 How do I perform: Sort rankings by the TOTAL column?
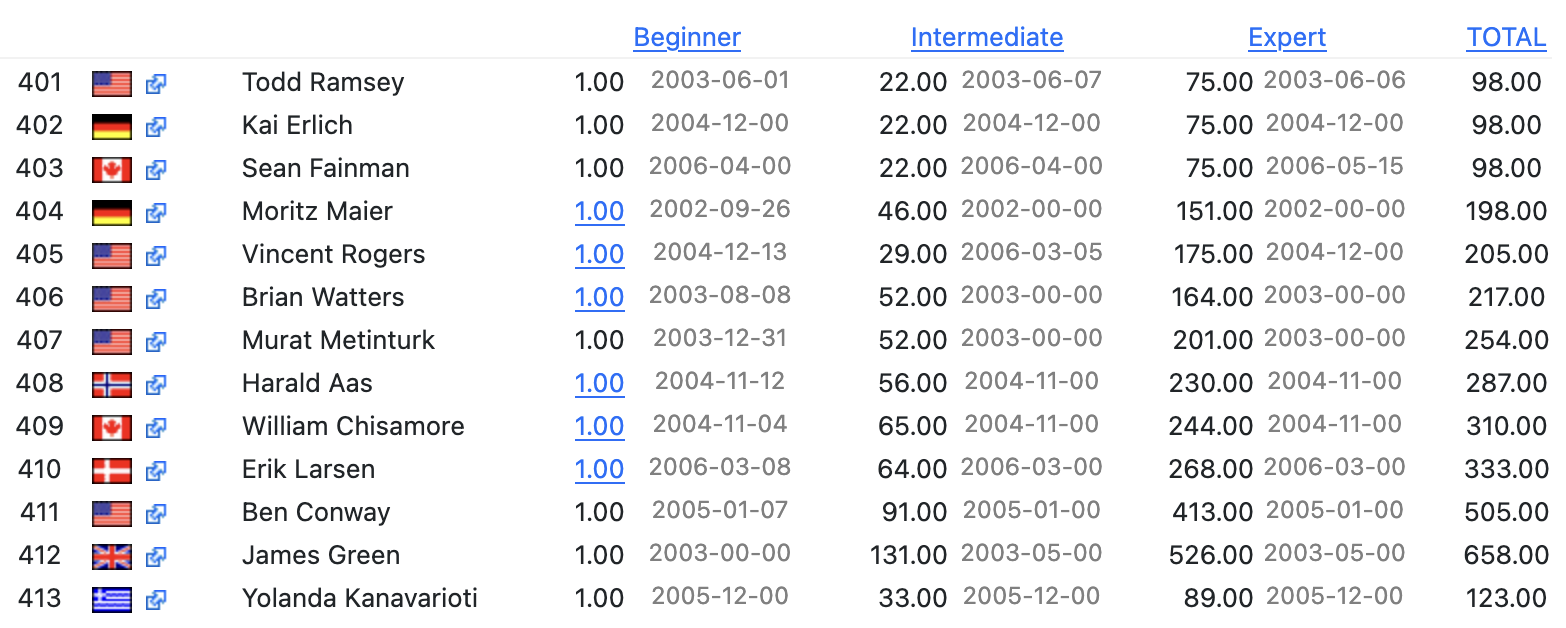click(x=1506, y=38)
